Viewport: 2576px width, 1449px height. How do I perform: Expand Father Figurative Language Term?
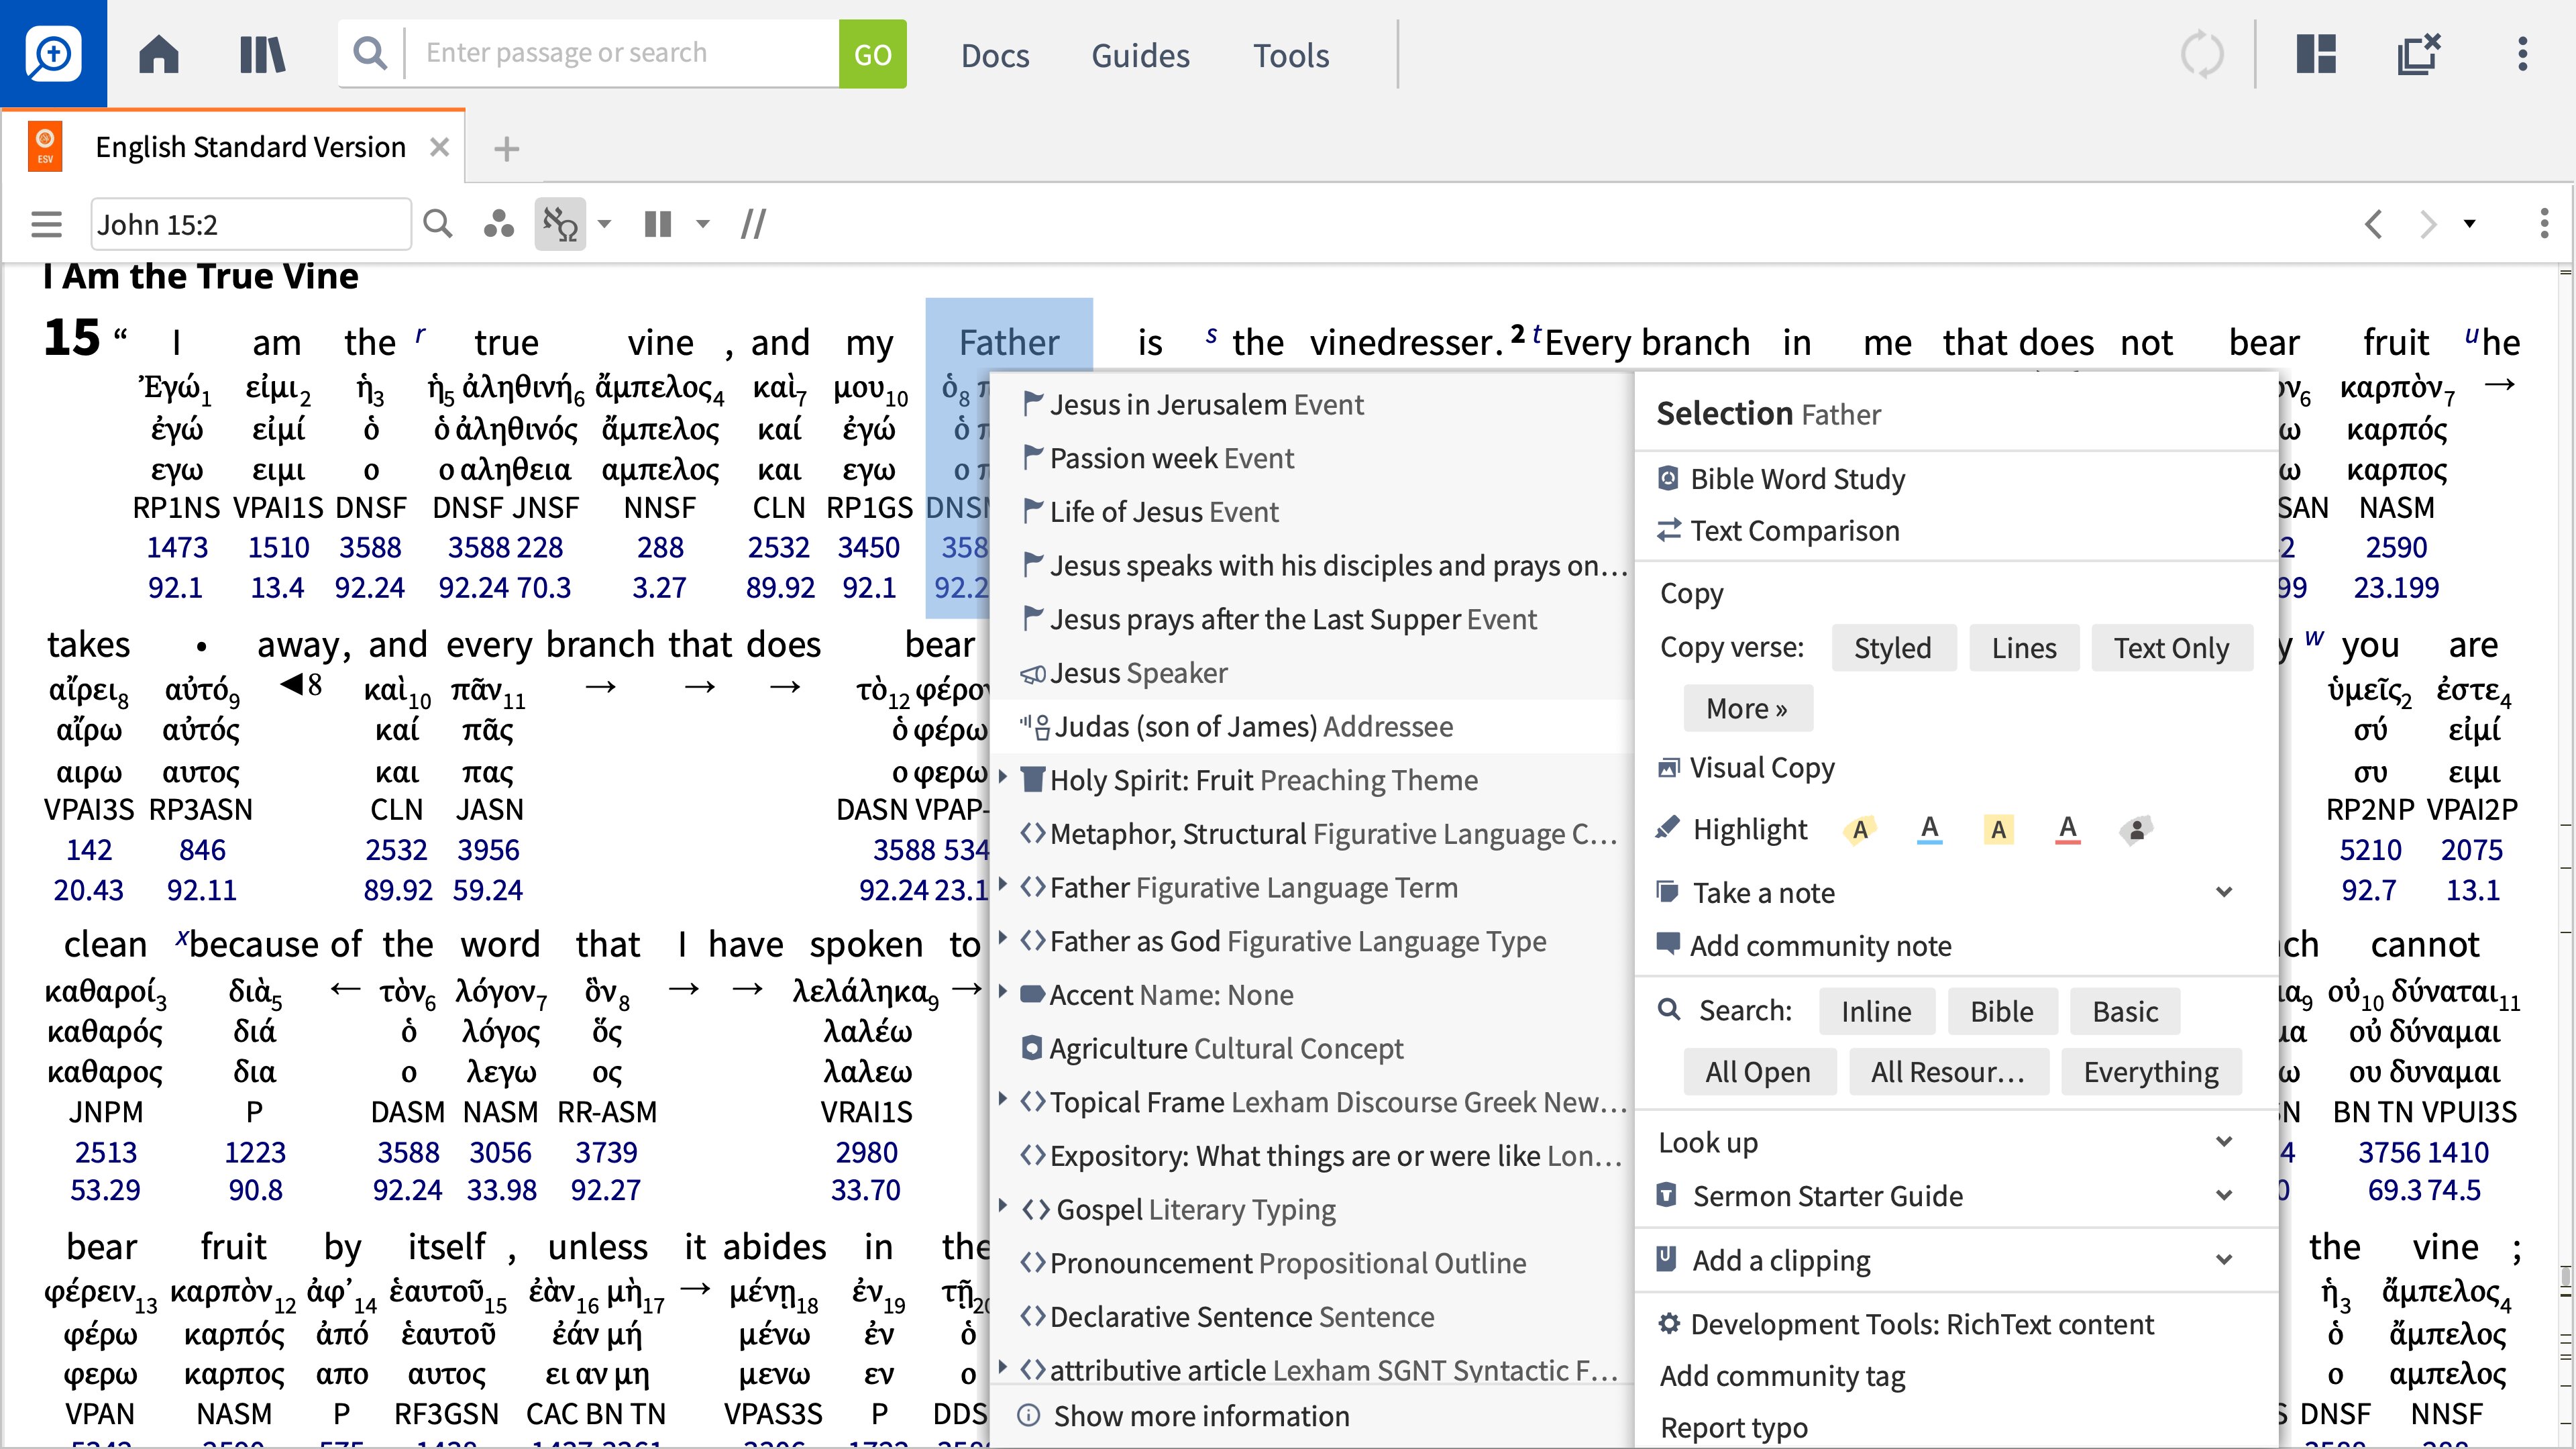point(1003,885)
